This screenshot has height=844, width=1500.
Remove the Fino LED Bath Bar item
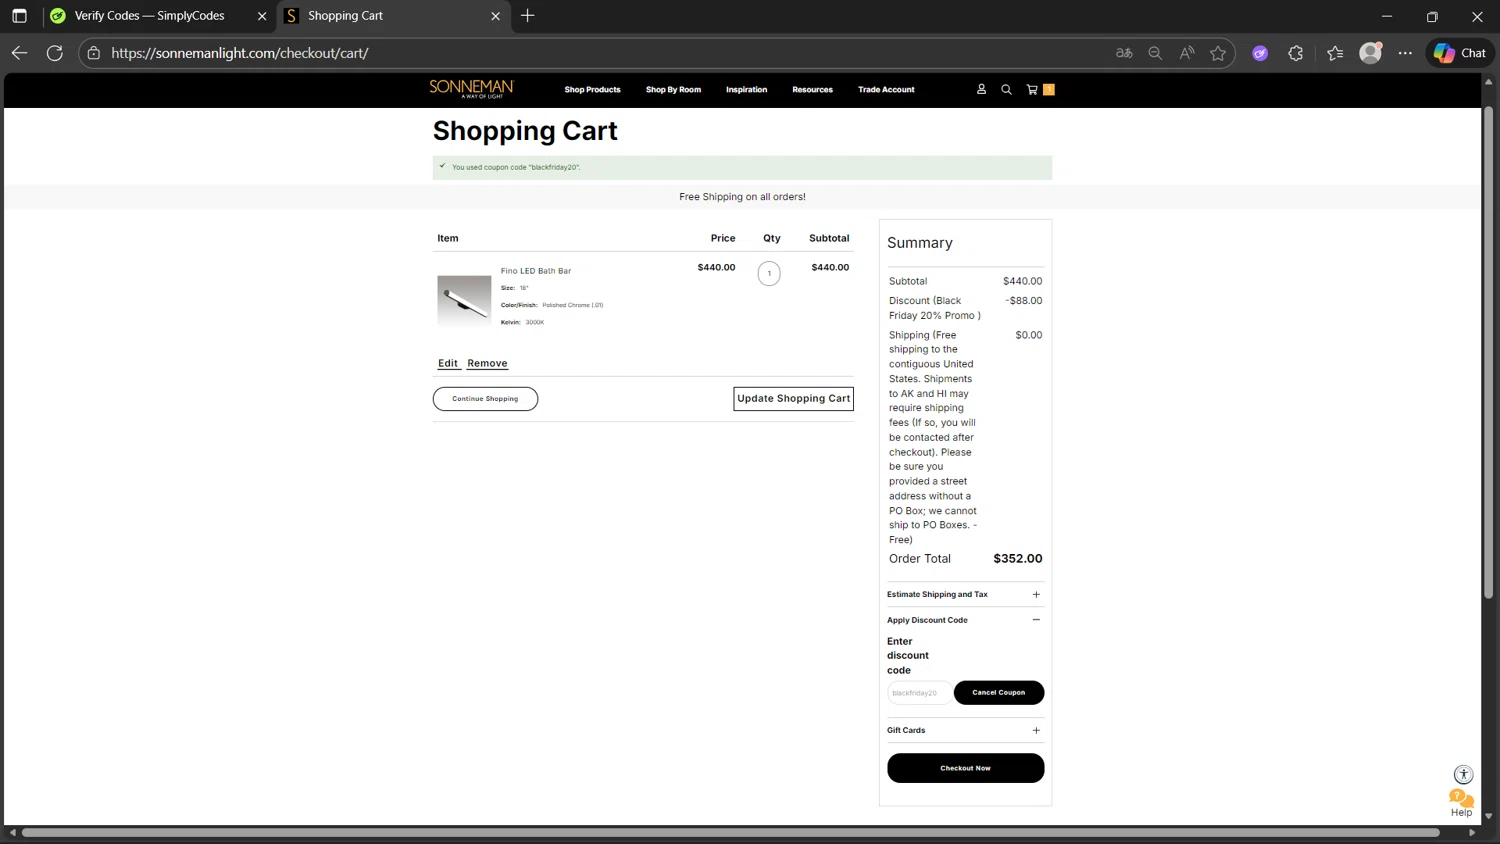coord(487,363)
